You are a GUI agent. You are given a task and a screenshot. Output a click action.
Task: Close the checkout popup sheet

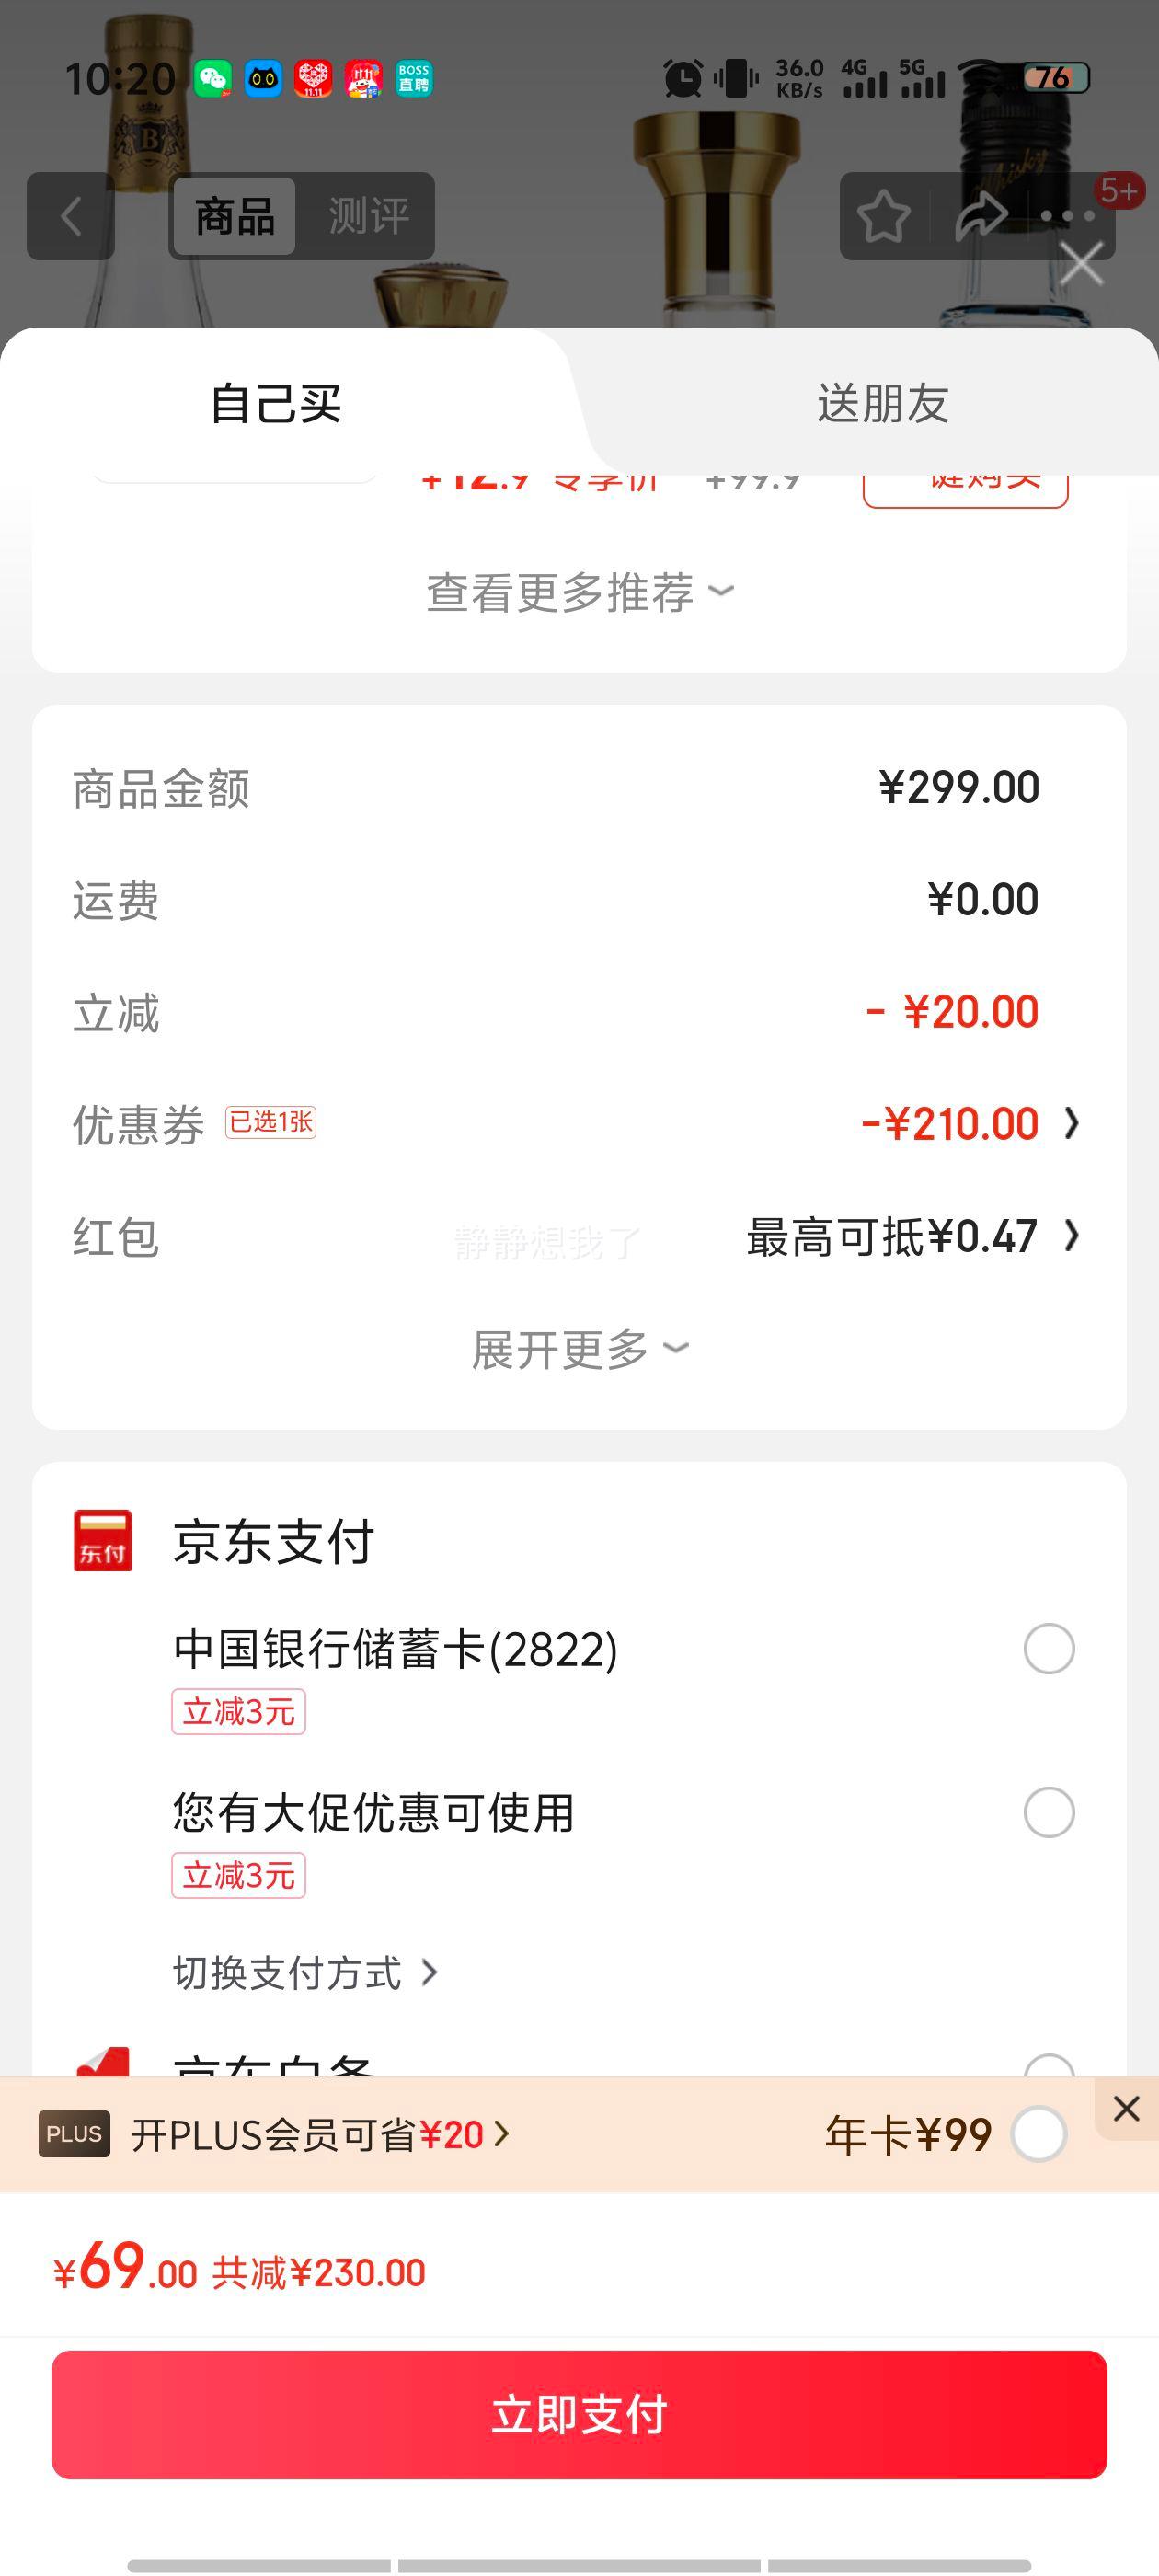pyautogui.click(x=1081, y=264)
